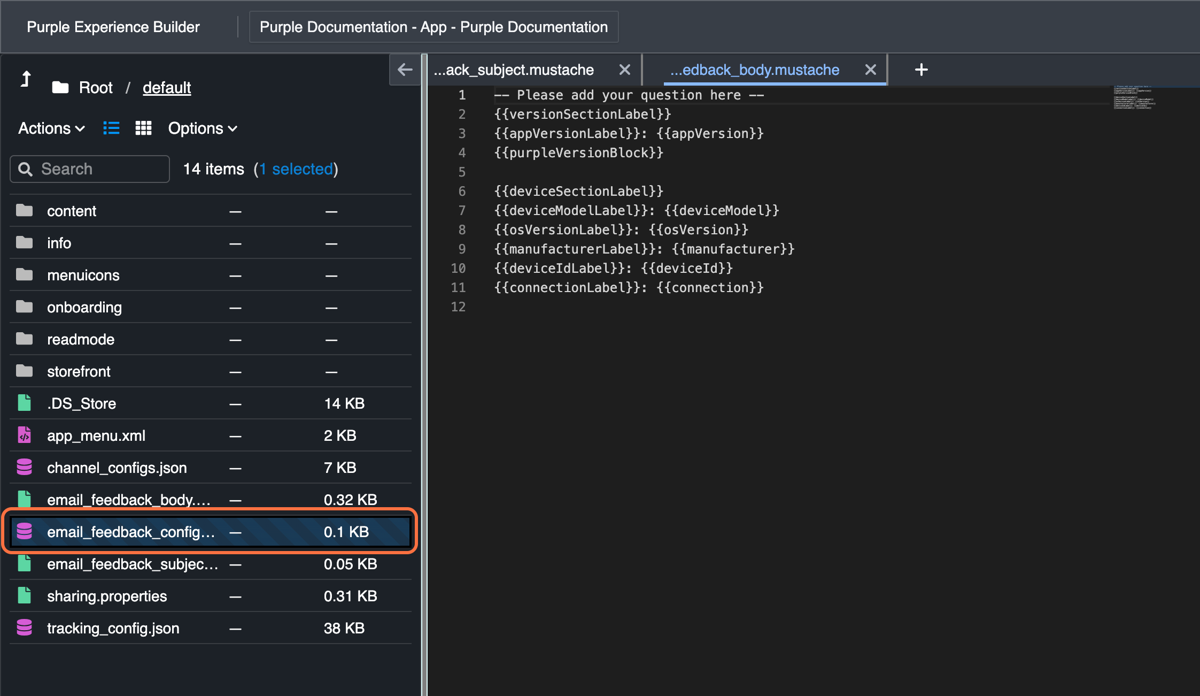Viewport: 1200px width, 696px height.
Task: Open the Options dropdown
Action: click(x=203, y=128)
